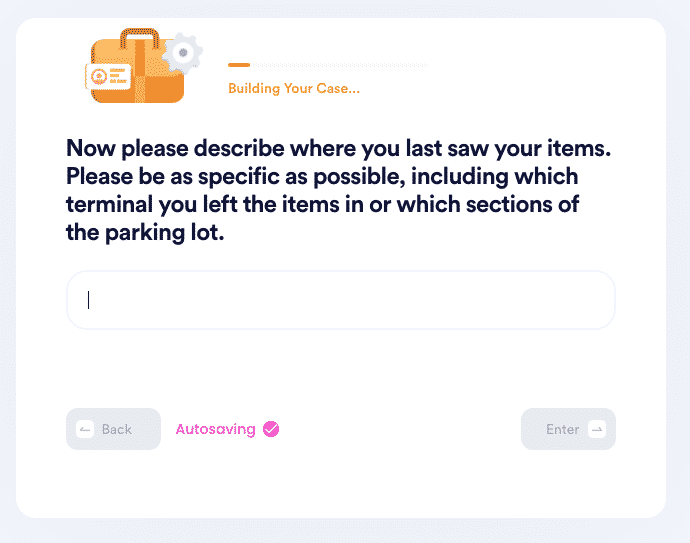Click the ID card badge on the briefcase
The width and height of the screenshot is (690, 543).
coord(108,77)
